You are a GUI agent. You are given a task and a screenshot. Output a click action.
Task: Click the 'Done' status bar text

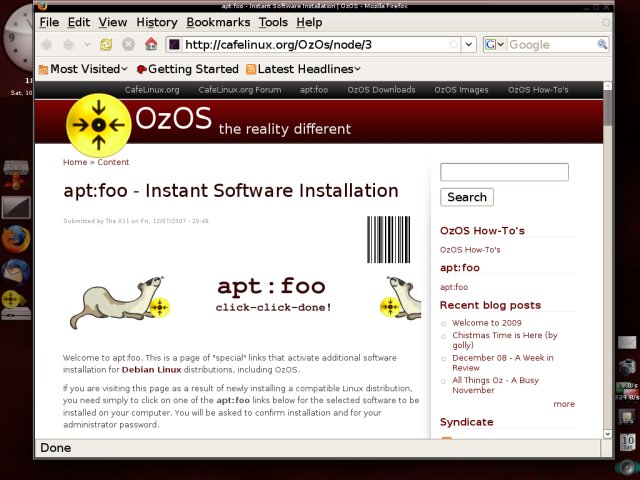(56, 448)
